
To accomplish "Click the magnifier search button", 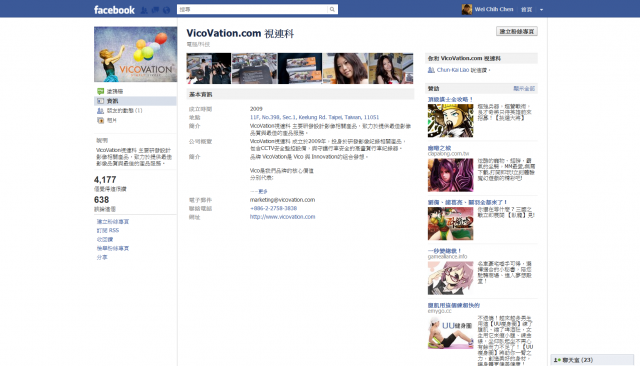I will pos(332,9).
